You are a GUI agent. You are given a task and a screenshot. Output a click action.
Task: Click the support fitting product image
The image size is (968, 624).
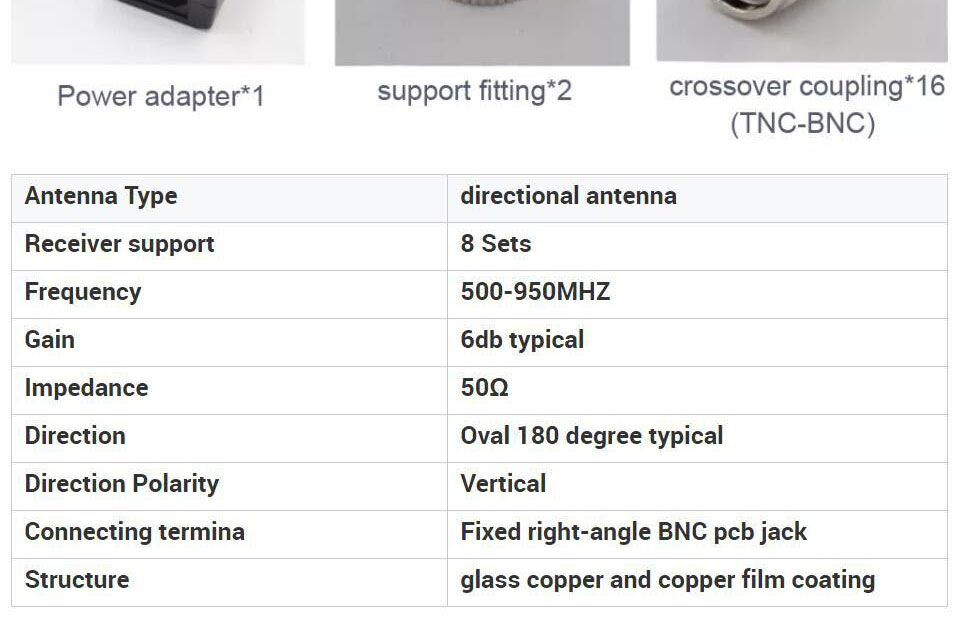point(482,30)
